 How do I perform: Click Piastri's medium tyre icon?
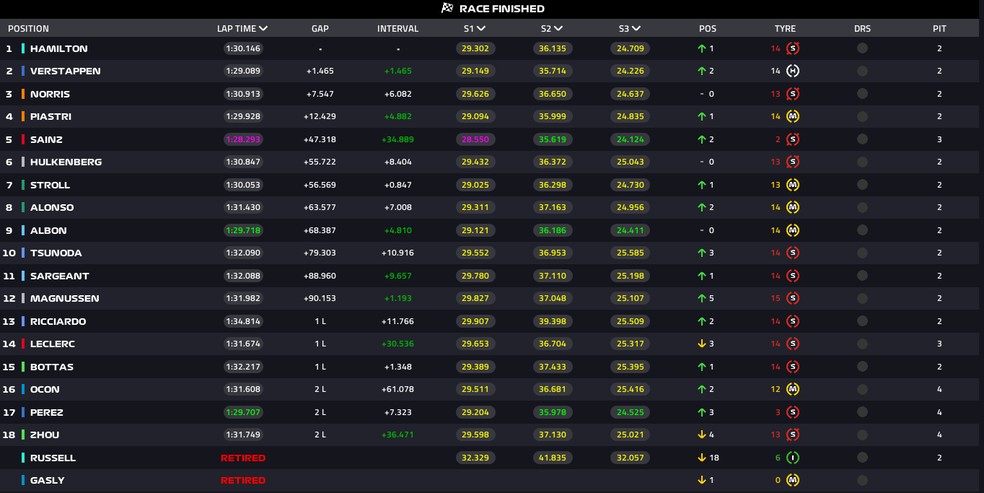pos(793,117)
